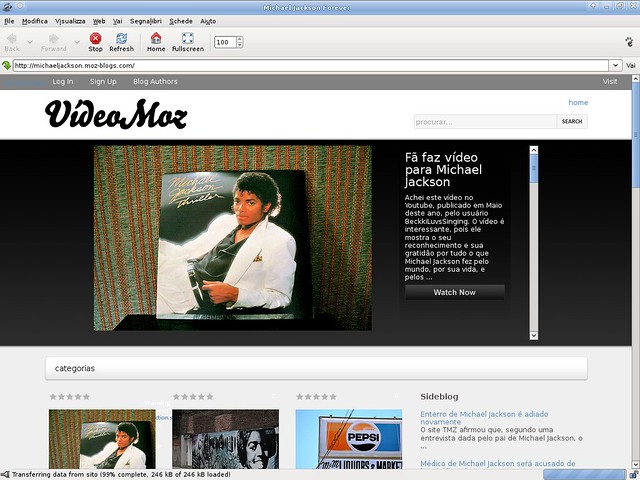The image size is (640, 480).
Task: Open the Modifica menu
Action: coord(35,21)
